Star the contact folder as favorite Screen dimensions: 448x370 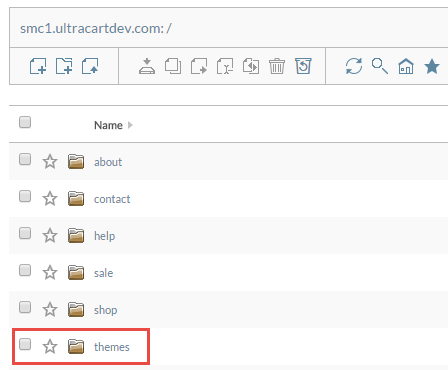tap(50, 199)
